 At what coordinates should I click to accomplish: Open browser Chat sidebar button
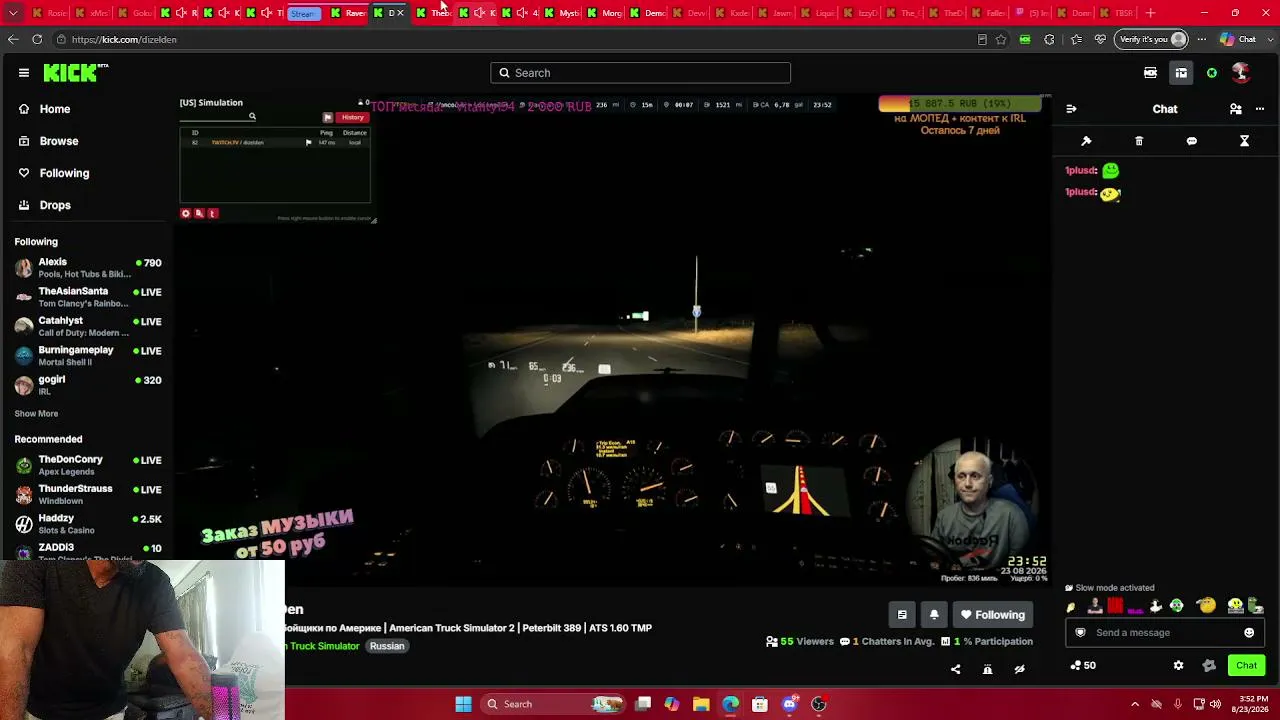(x=1237, y=40)
